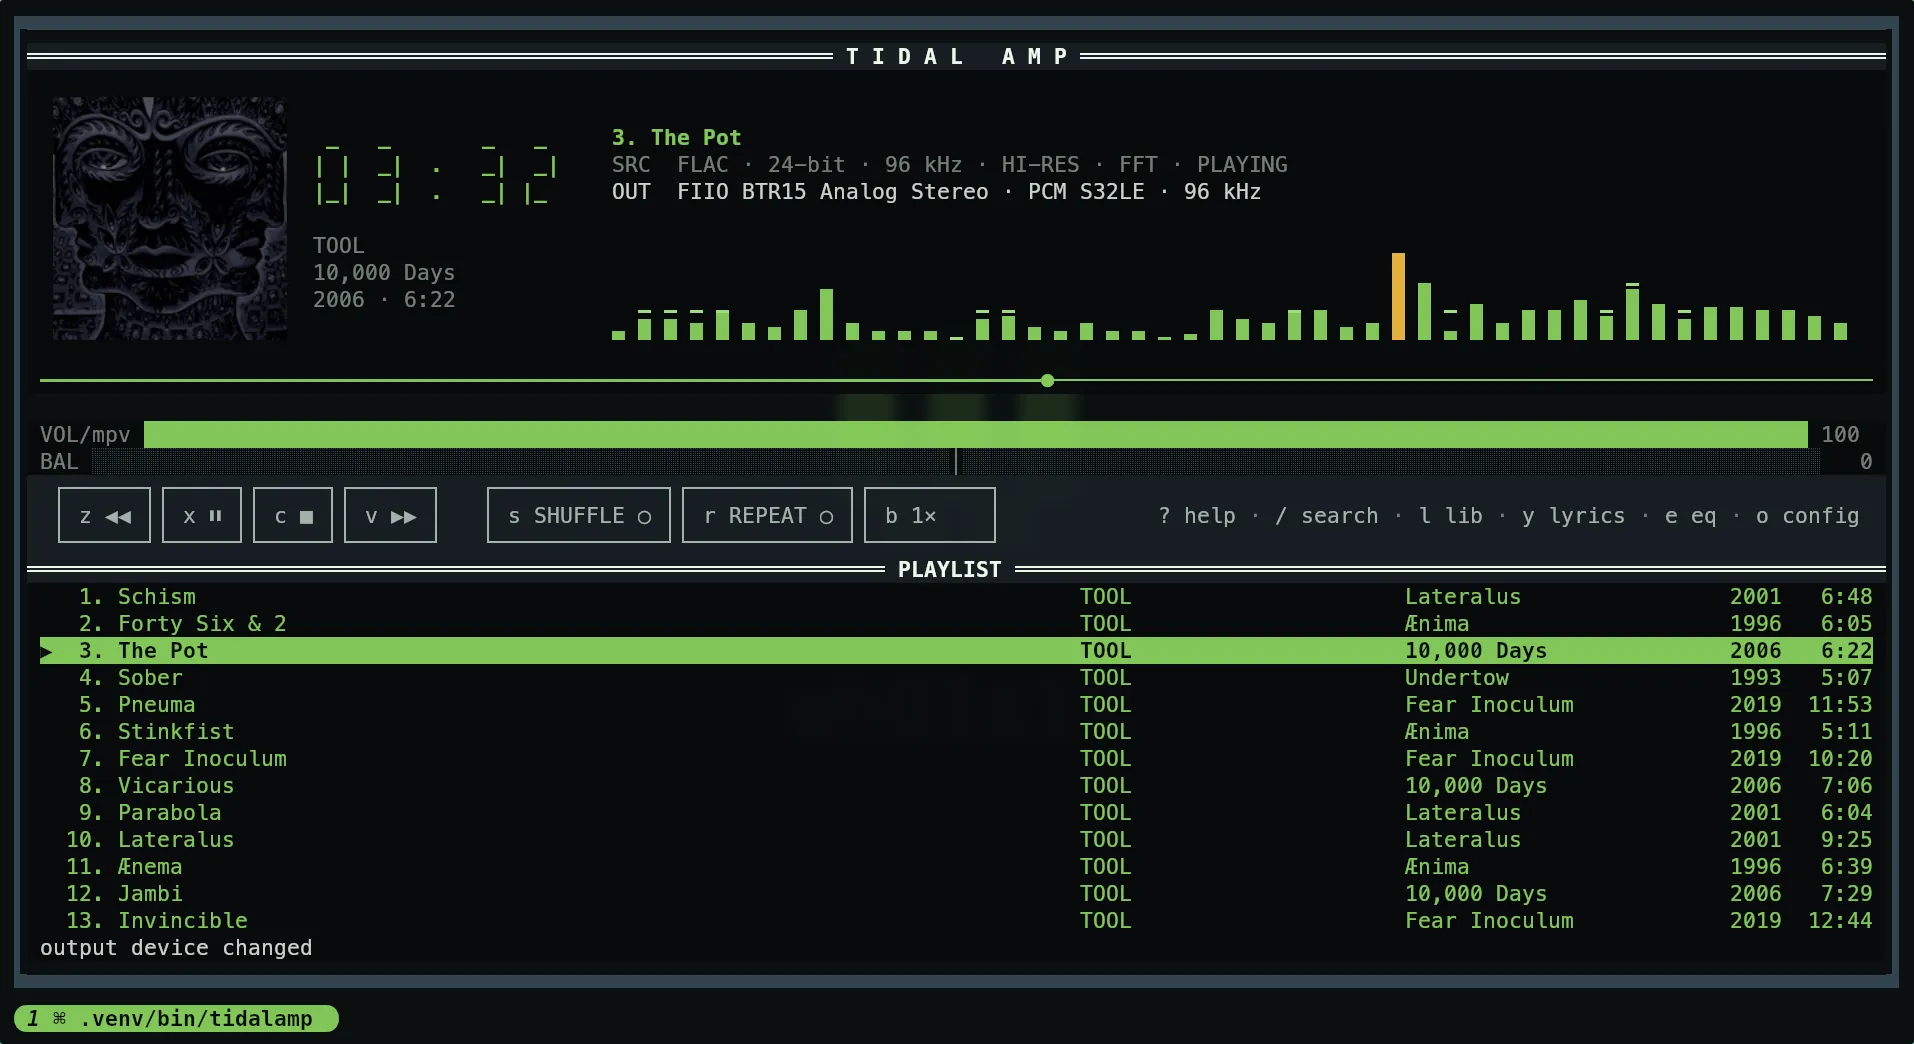Select playlist track 10. Lateralus
The width and height of the screenshot is (1914, 1044).
[956, 839]
